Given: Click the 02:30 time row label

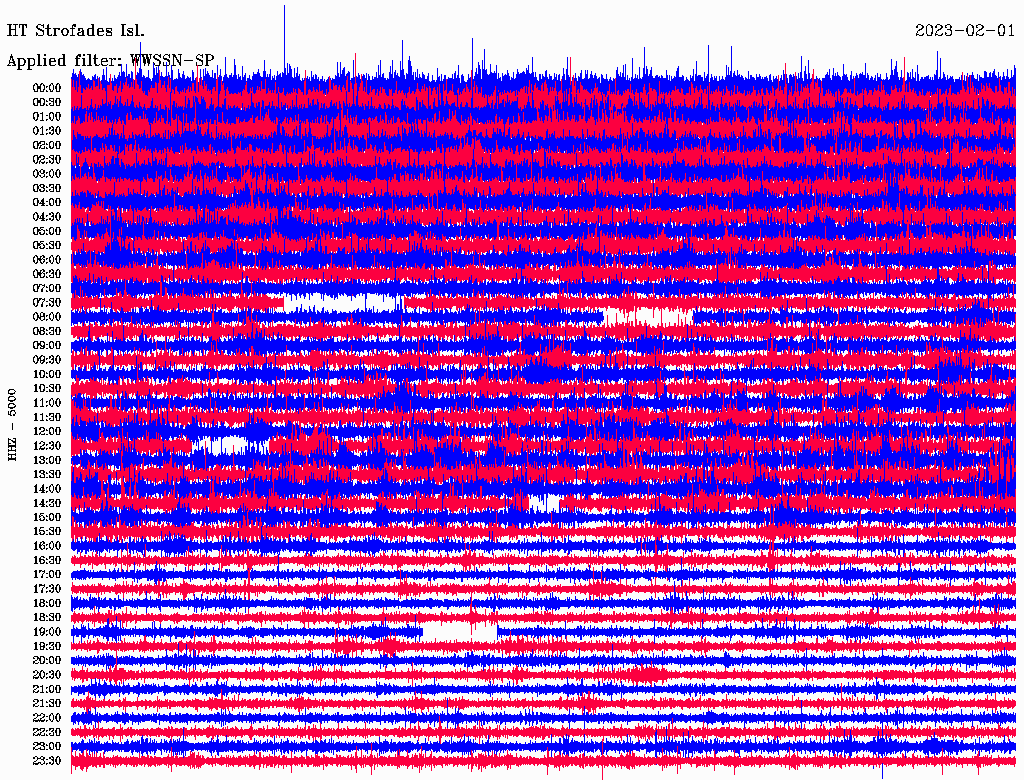Looking at the screenshot, I should [47, 159].
